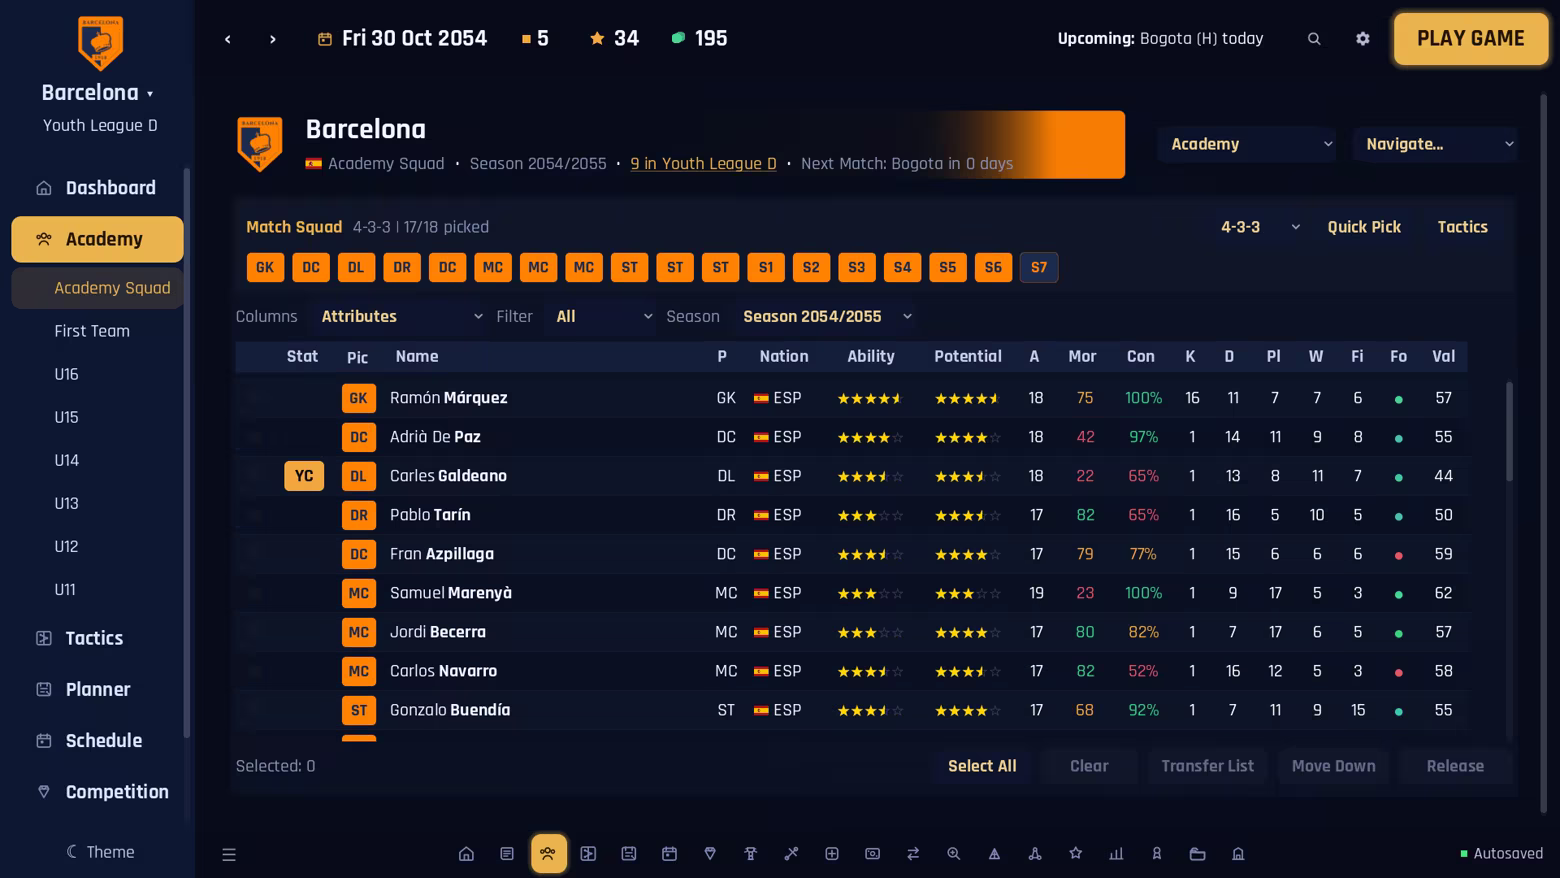1560x878 pixels.
Task: Click Quick Pick in the match squad bar
Action: (1364, 227)
